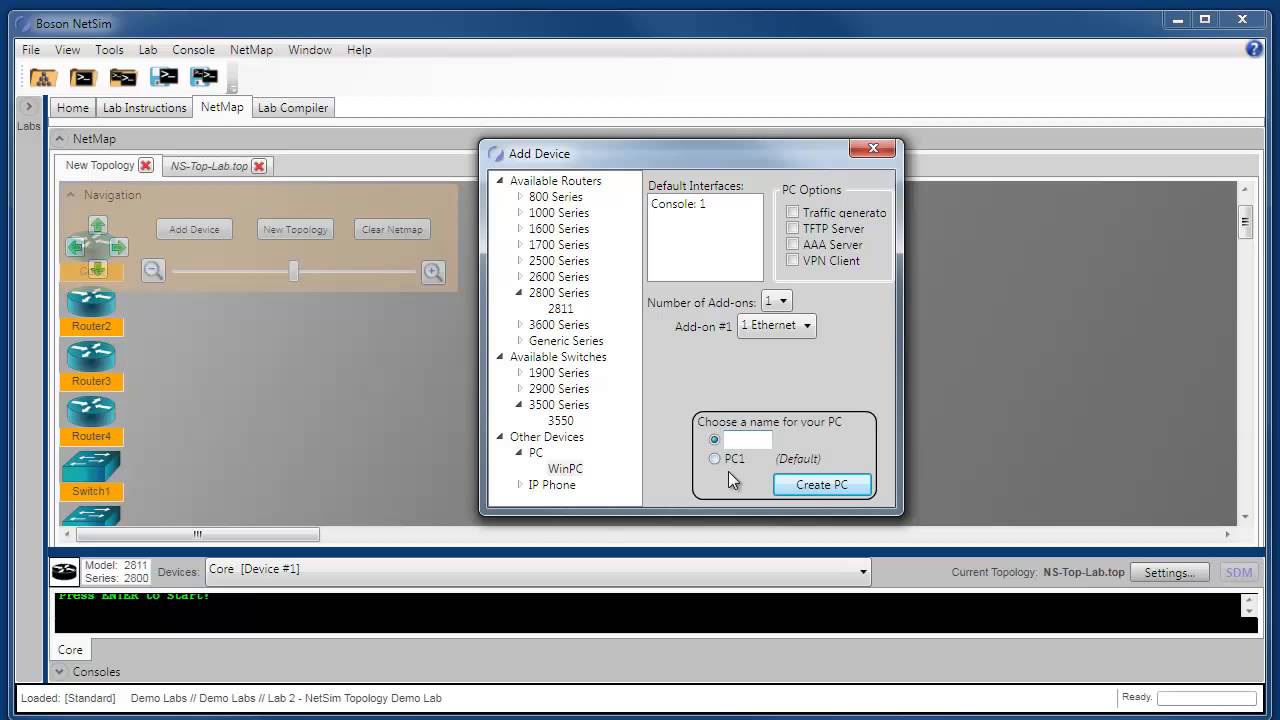Select the Router3 device icon
Screen dimensions: 1280x720
[91, 357]
